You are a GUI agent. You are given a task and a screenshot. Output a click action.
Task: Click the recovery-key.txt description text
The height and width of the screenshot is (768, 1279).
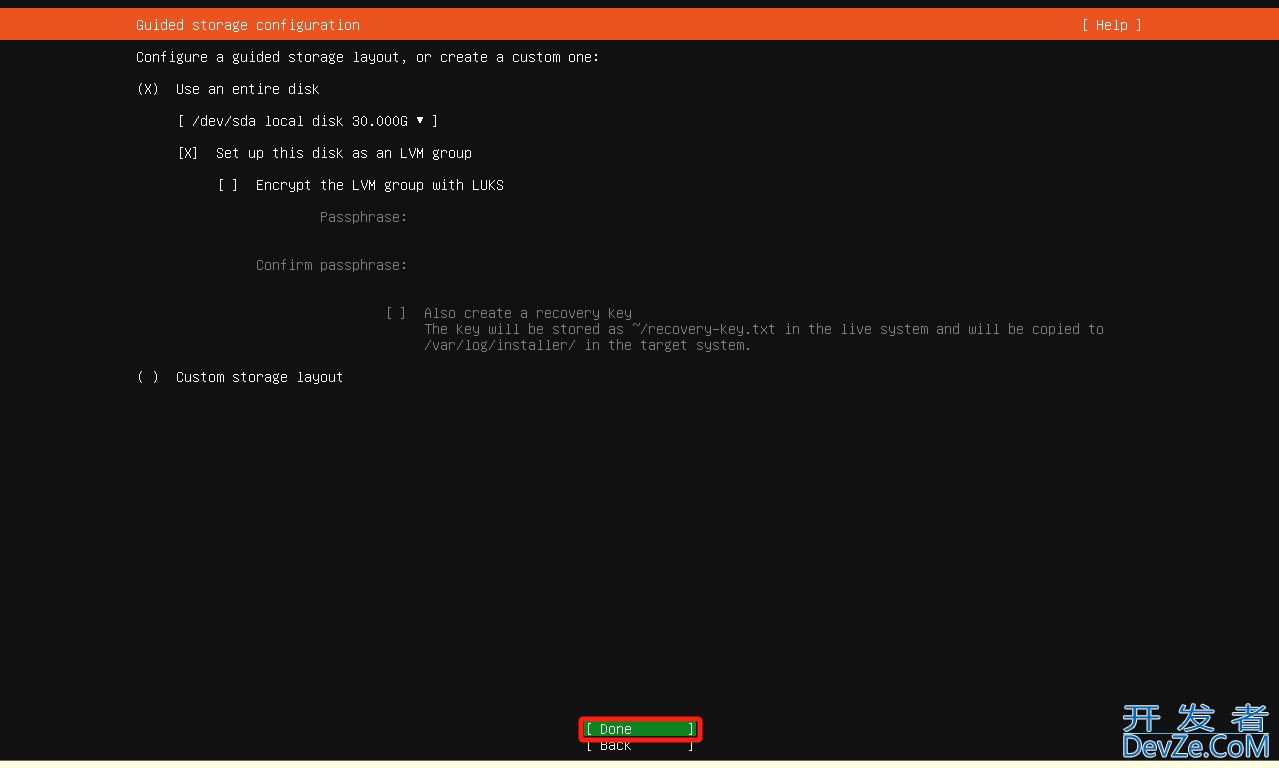click(x=764, y=337)
